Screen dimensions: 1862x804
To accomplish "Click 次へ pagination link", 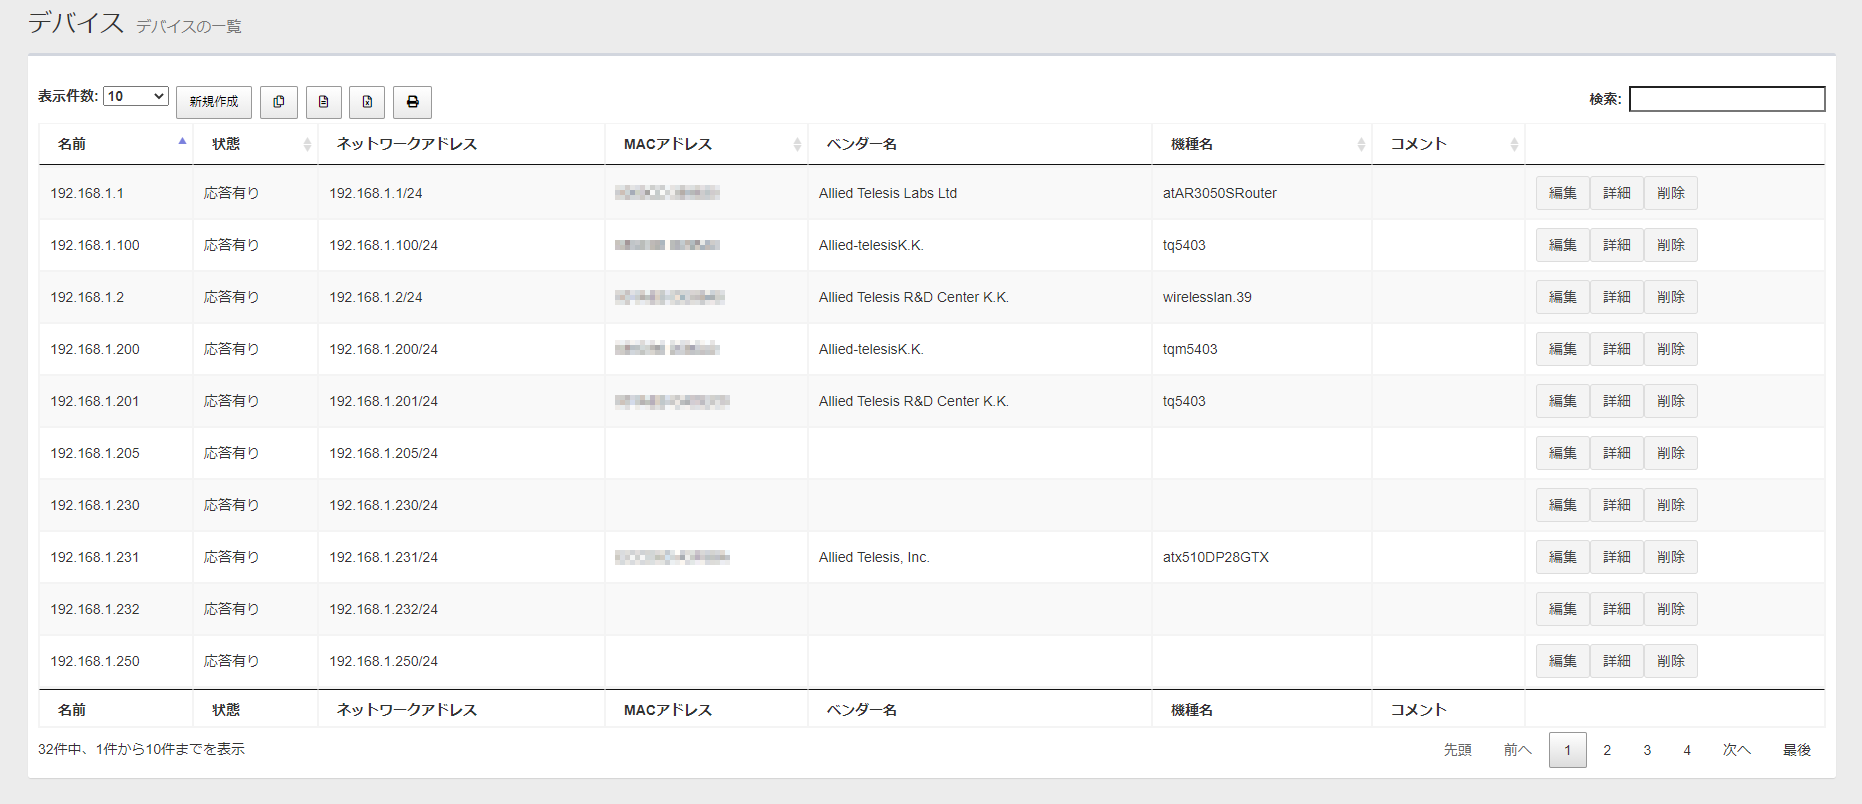I will pyautogui.click(x=1736, y=750).
